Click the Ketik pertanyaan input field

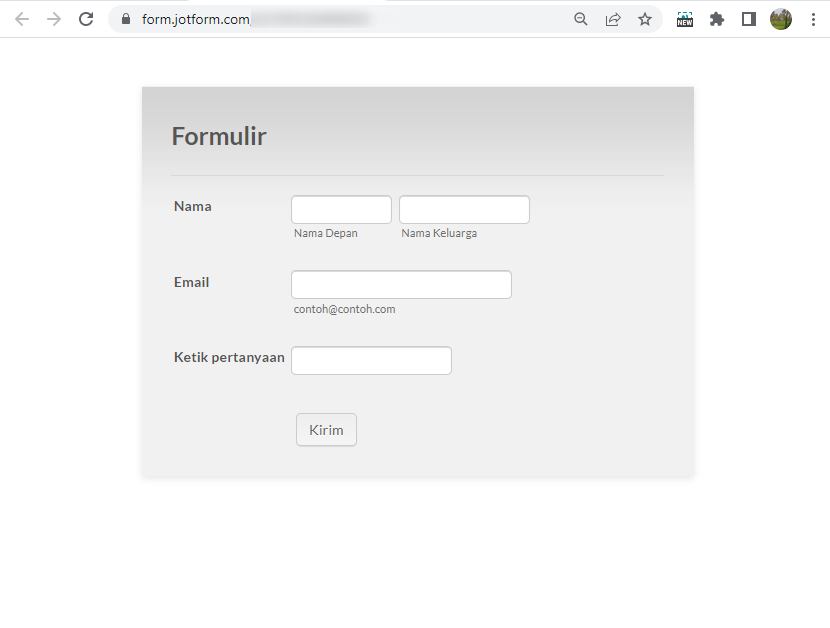(371, 361)
